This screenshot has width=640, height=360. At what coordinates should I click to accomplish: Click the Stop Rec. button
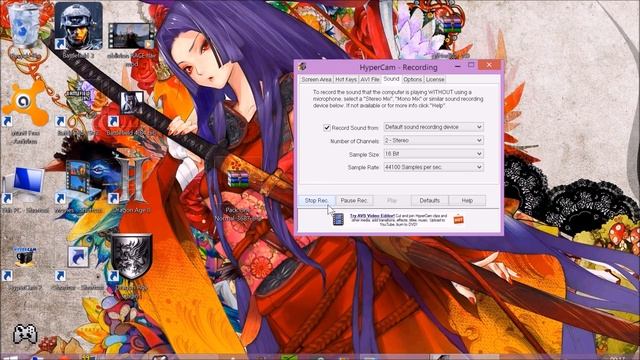click(316, 200)
